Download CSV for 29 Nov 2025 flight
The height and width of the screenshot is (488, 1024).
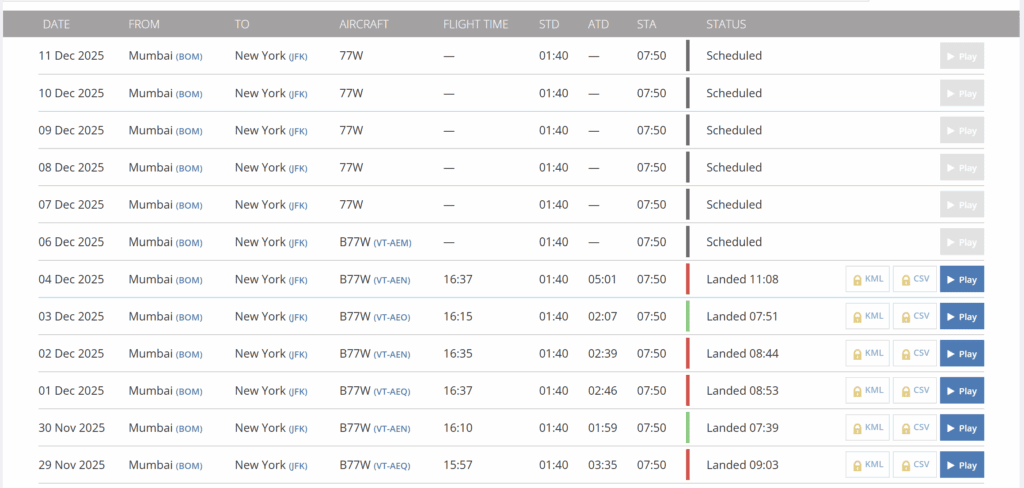coord(915,465)
